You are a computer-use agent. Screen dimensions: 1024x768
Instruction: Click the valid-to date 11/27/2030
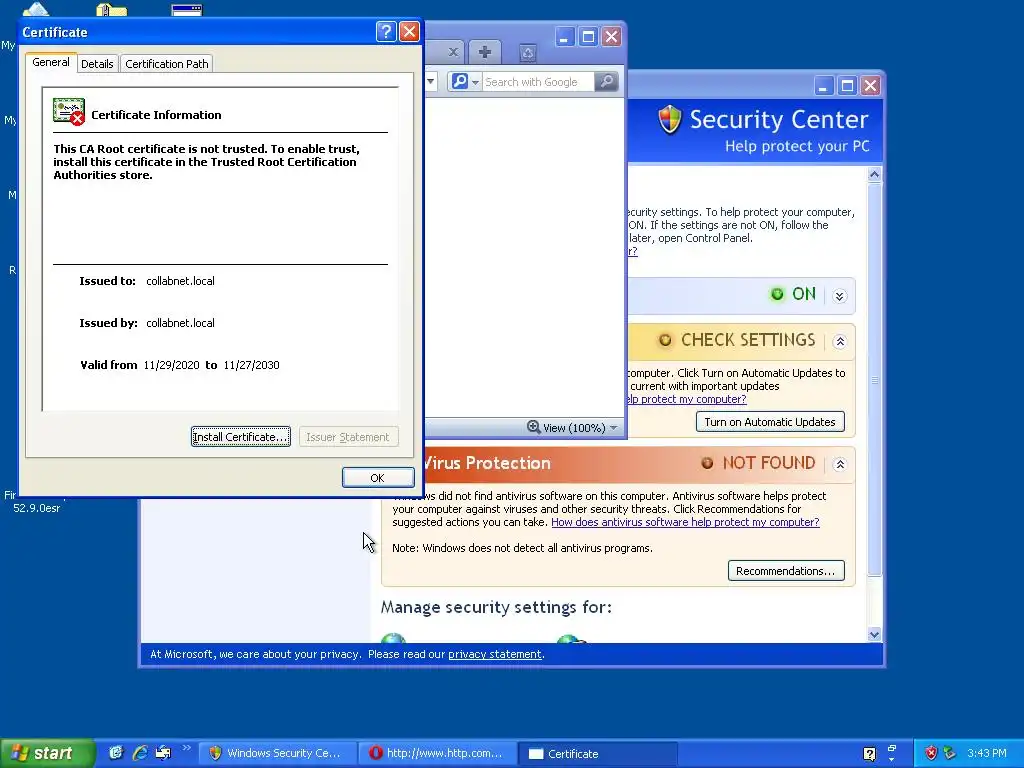(x=251, y=365)
